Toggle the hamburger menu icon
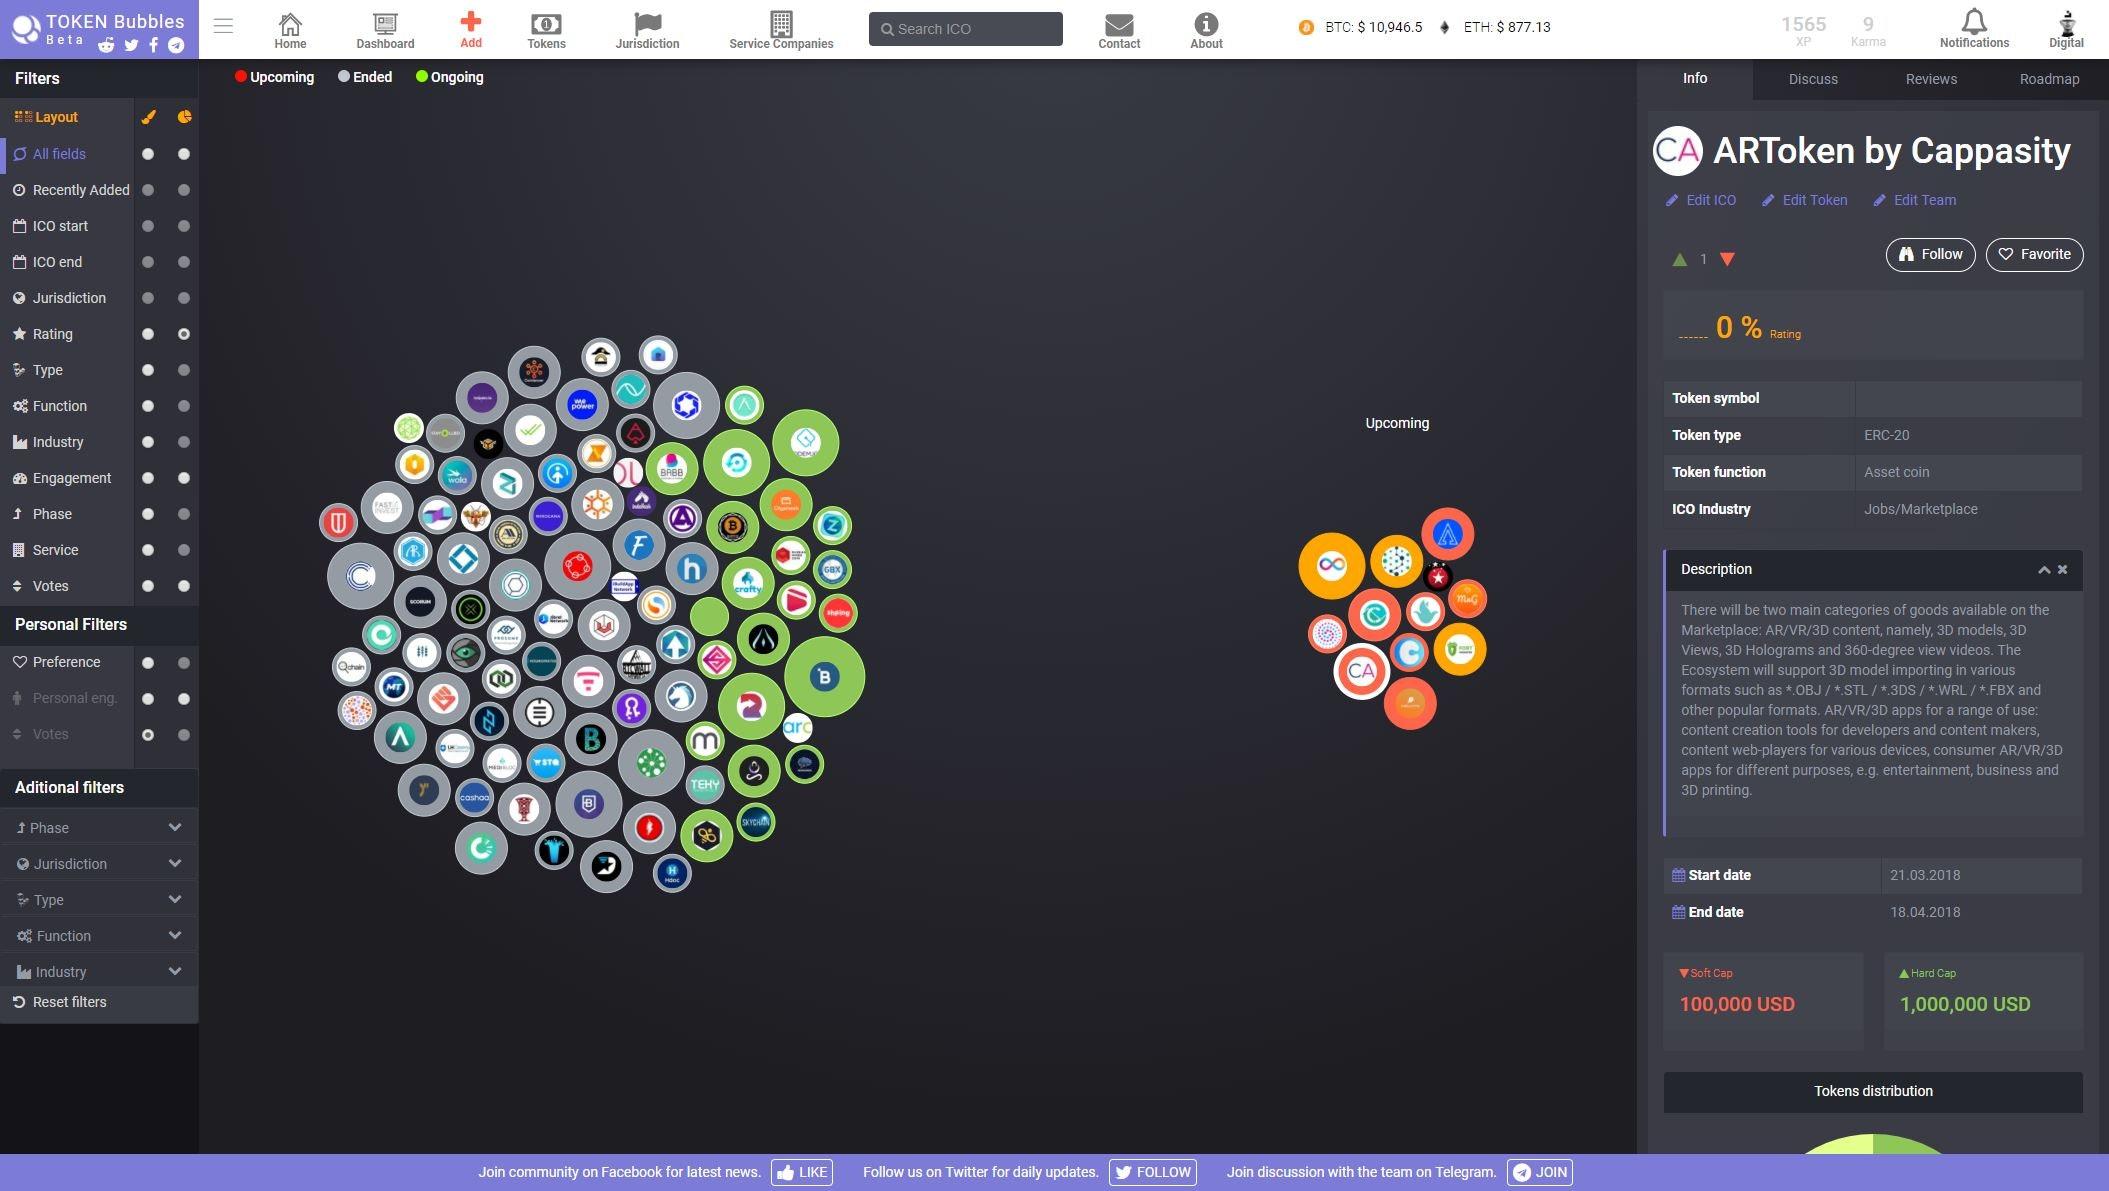Image resolution: width=2109 pixels, height=1191 pixels. (223, 26)
